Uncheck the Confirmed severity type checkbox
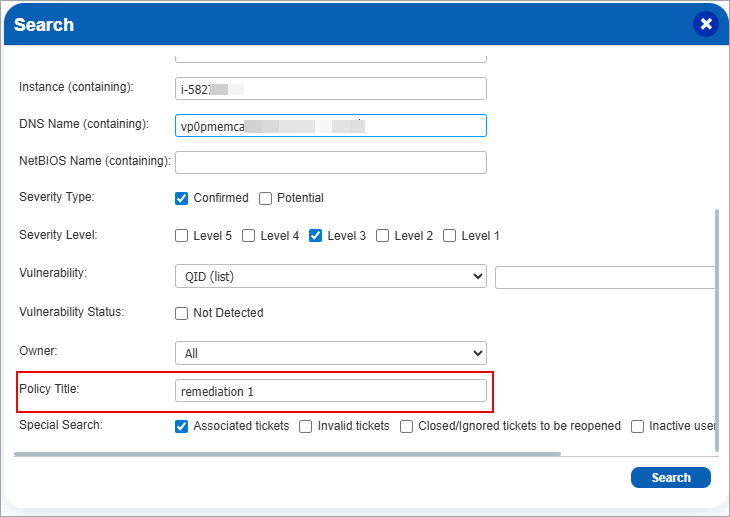 tap(182, 198)
